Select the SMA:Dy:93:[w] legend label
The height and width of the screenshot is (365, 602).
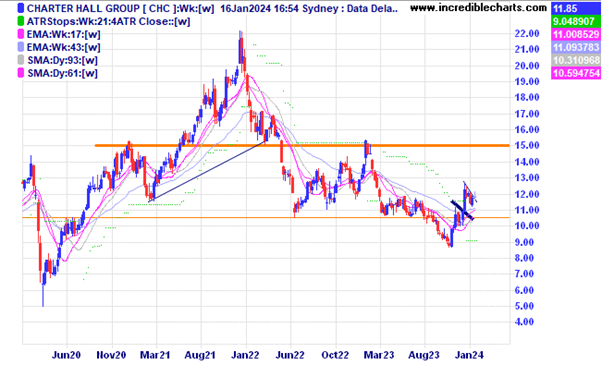[x=62, y=60]
